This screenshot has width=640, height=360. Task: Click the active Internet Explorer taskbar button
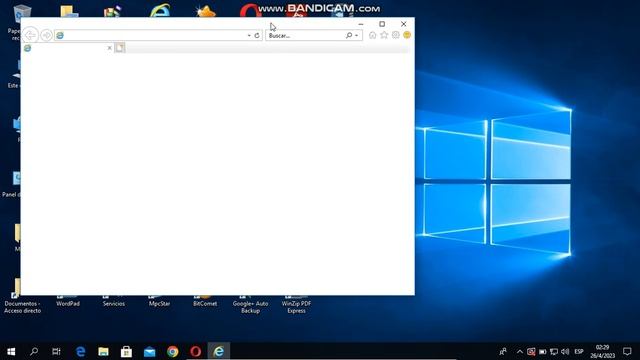click(219, 351)
